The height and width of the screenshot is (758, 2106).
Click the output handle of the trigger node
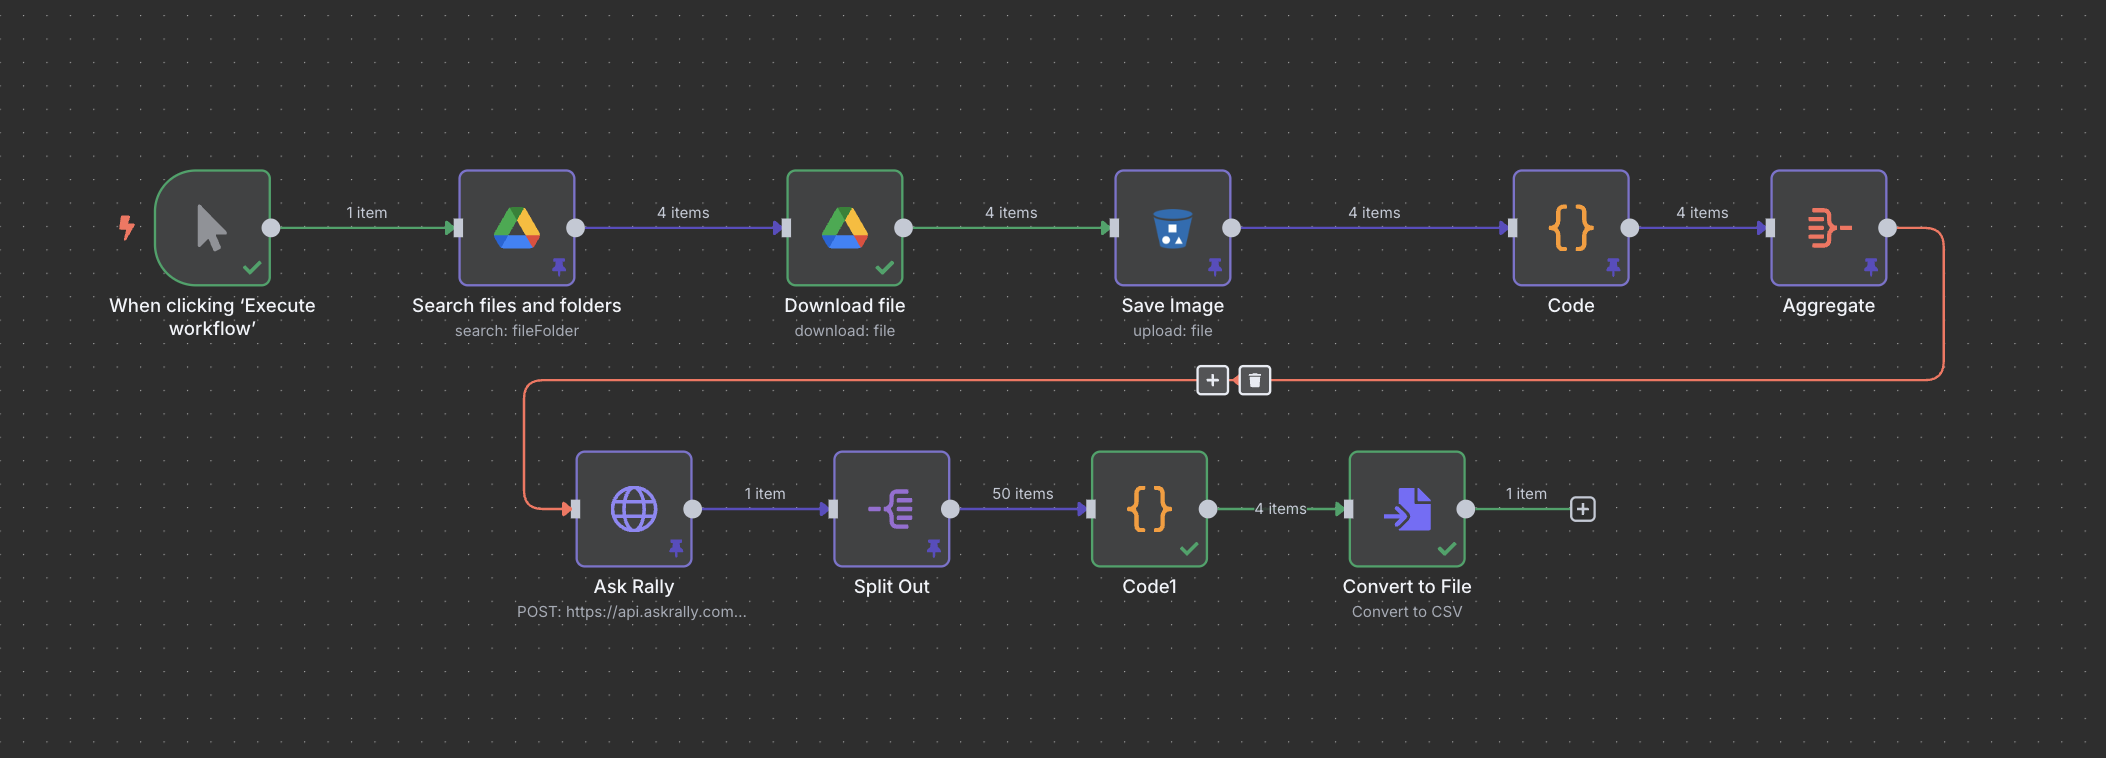pos(271,228)
